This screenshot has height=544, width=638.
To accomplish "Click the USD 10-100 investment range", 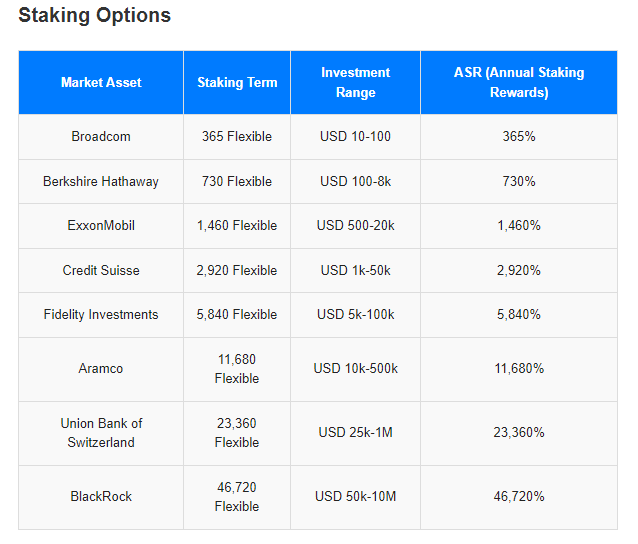I will point(355,137).
